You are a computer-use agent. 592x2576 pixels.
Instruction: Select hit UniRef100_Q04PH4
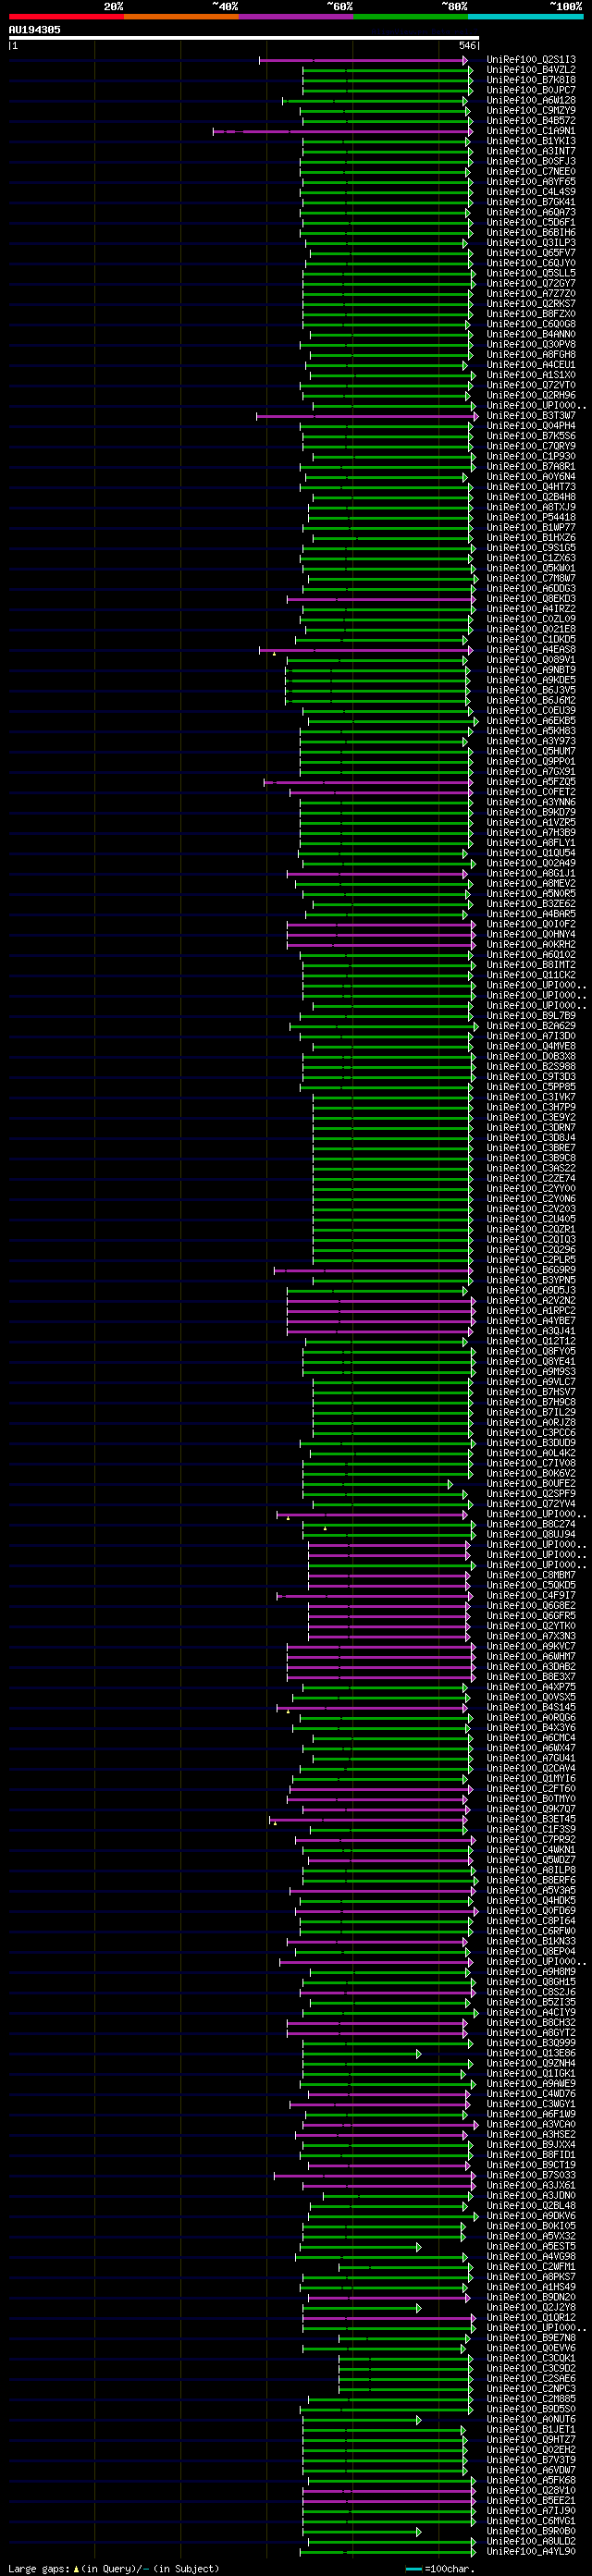tap(531, 426)
